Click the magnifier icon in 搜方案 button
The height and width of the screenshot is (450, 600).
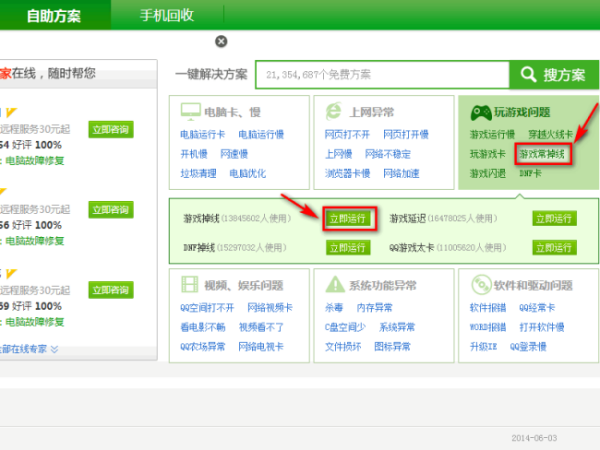coord(528,74)
